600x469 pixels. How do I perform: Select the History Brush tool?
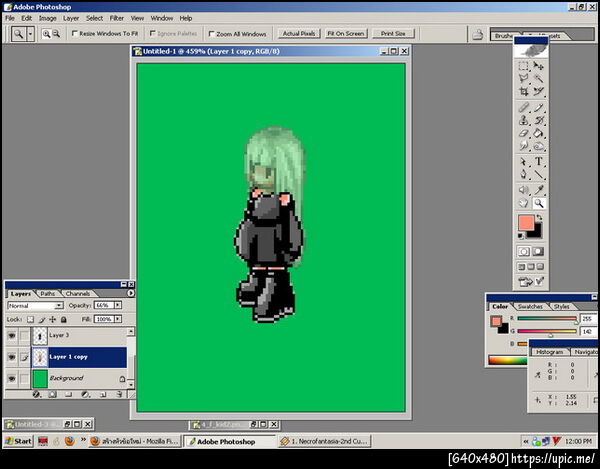[538, 121]
